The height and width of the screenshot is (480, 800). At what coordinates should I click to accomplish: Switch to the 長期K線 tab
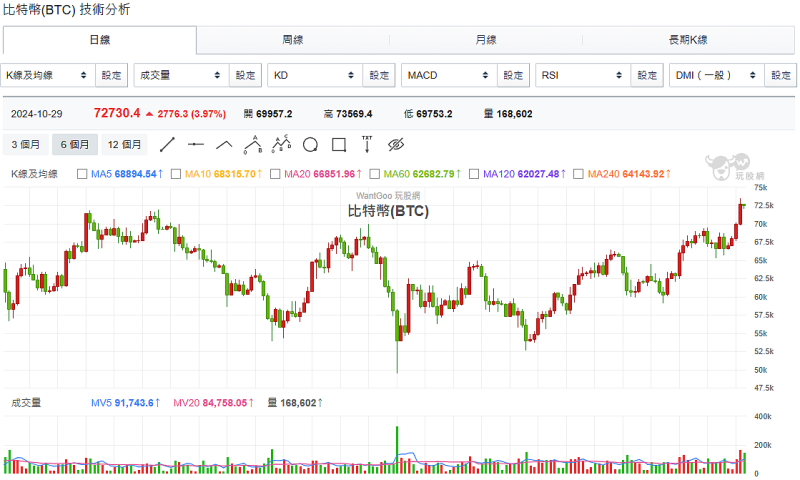point(687,40)
